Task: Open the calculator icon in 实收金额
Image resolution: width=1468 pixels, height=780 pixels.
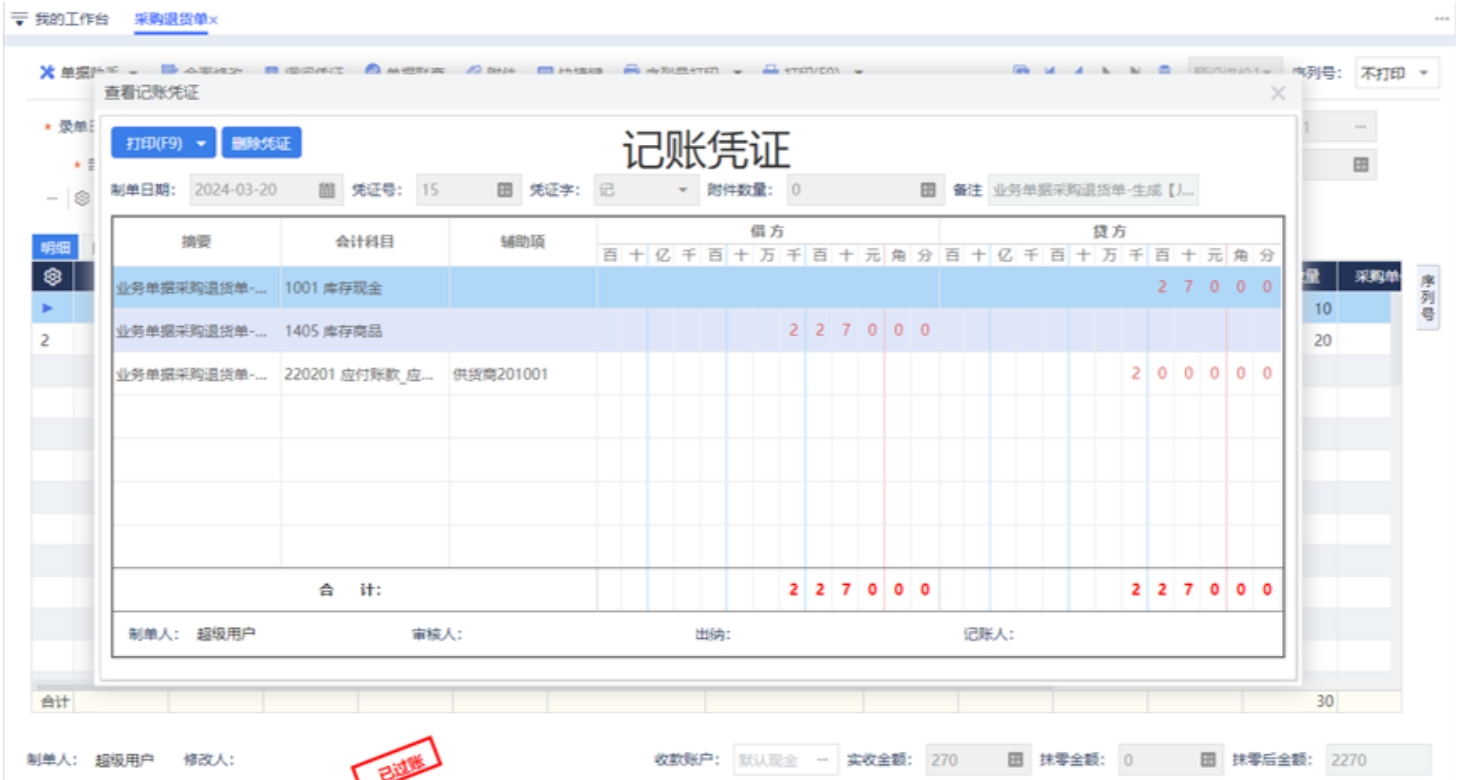Action: [1015, 760]
